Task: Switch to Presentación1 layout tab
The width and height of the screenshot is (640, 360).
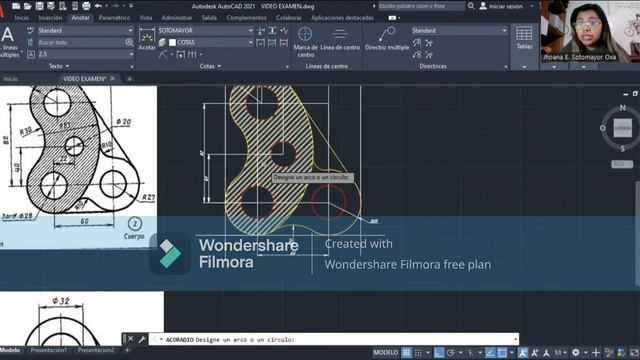Action: [49, 350]
